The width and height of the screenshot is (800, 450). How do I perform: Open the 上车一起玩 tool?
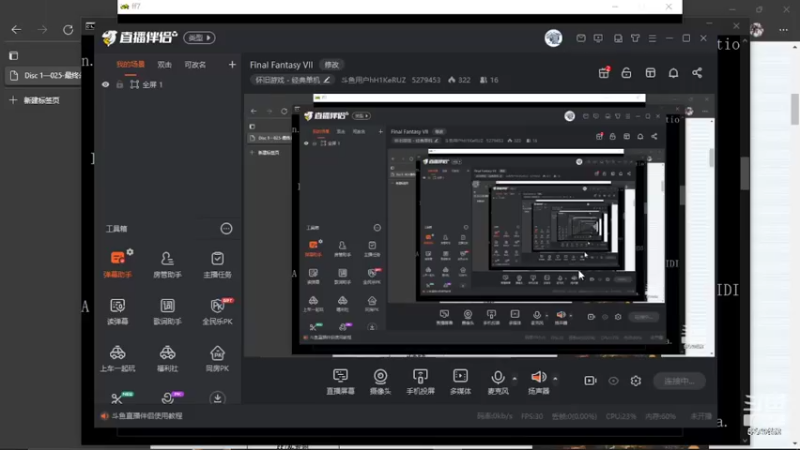point(117,358)
